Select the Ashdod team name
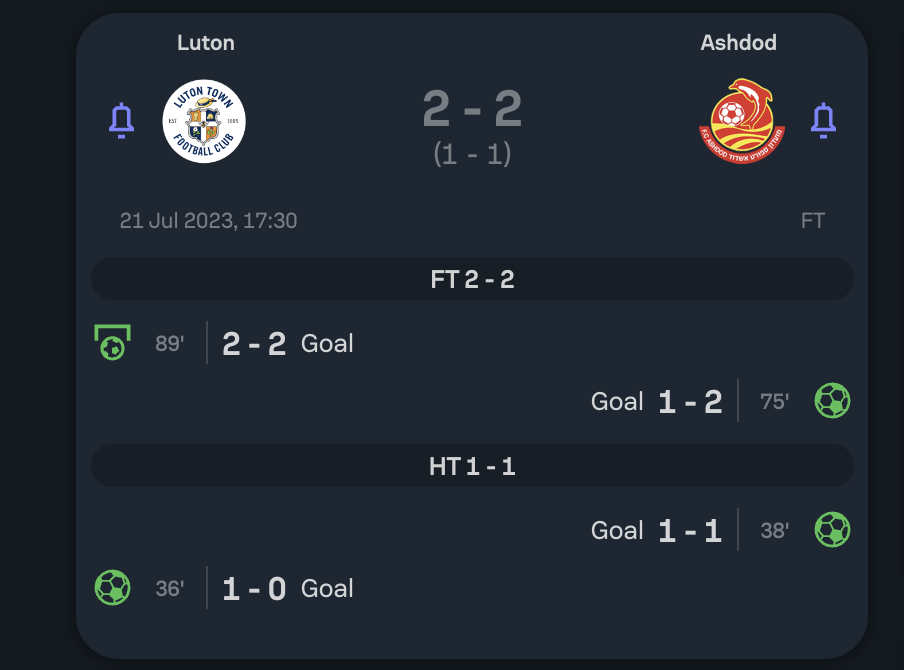904x670 pixels. coord(739,43)
